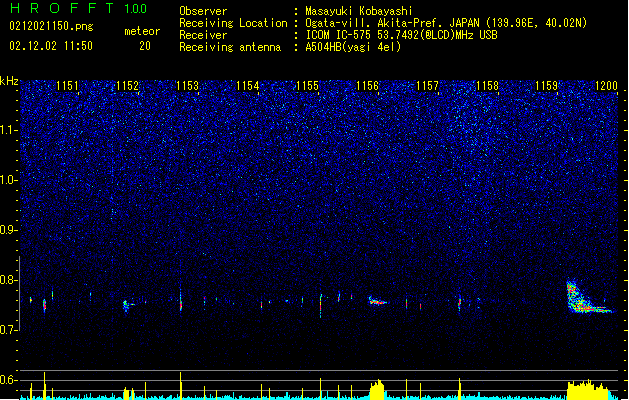Image resolution: width=629 pixels, height=400 pixels.
Task: Click the Receiving Location label
Action: pyautogui.click(x=233, y=23)
